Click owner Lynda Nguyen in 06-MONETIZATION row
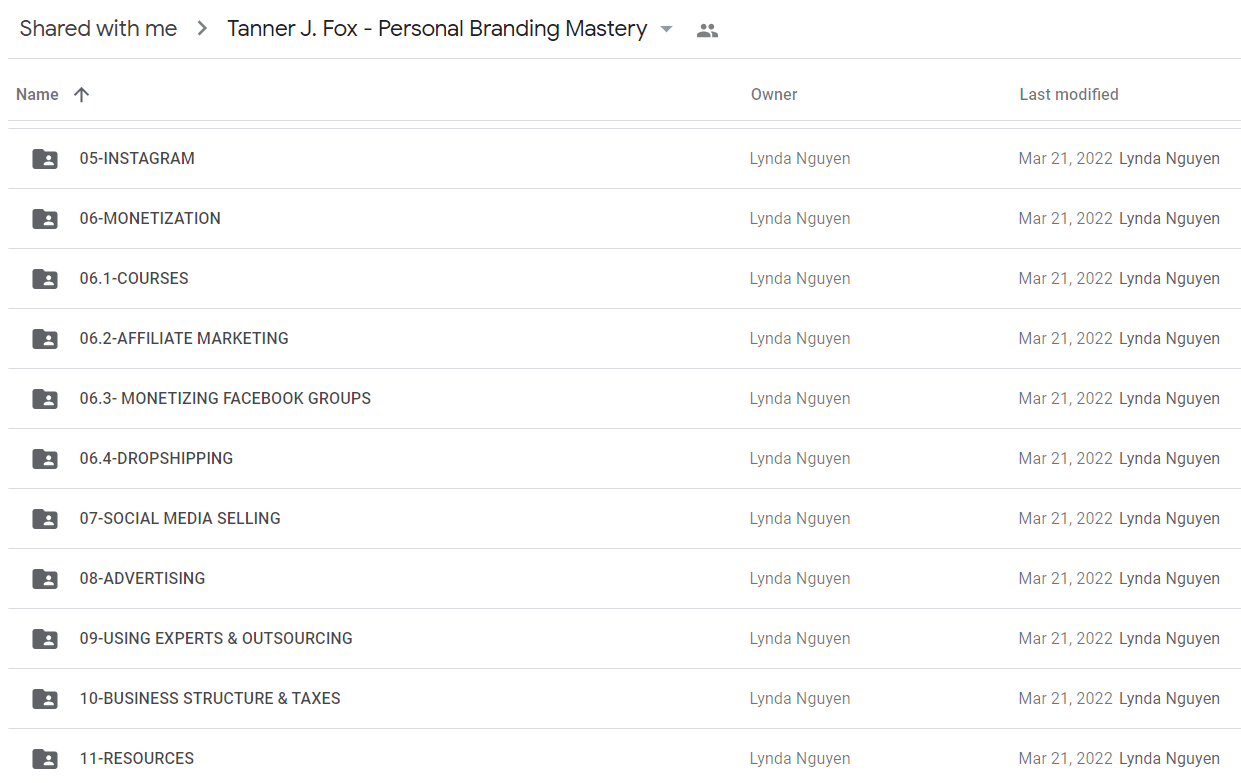 tap(800, 218)
